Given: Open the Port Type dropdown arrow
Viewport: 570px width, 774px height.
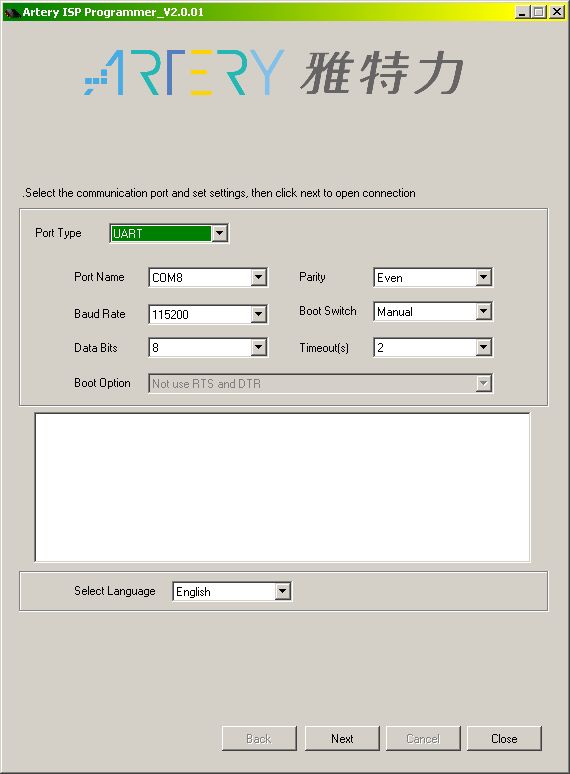Looking at the screenshot, I should [x=220, y=233].
